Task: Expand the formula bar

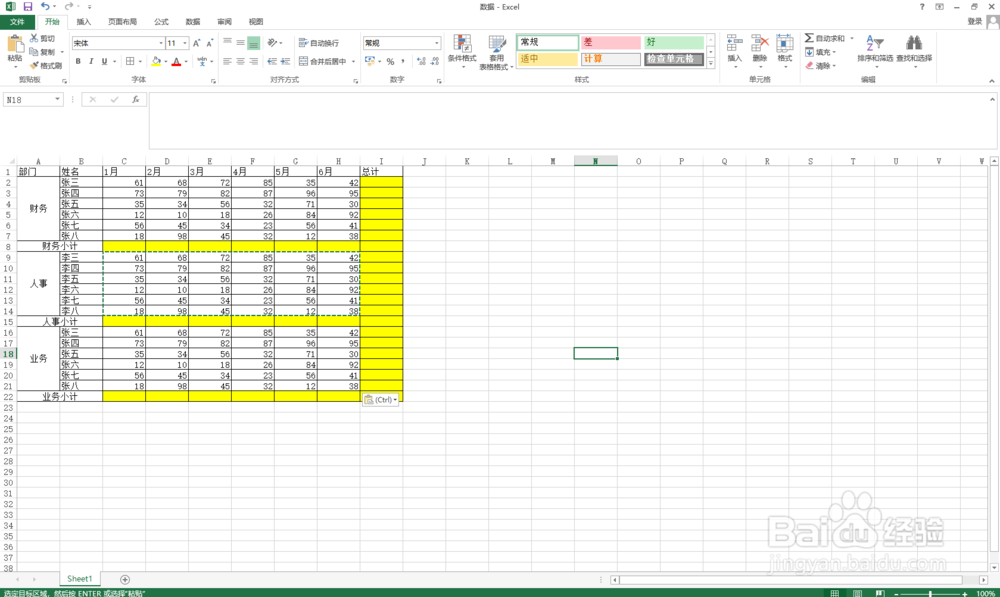Action: pyautogui.click(x=992, y=99)
